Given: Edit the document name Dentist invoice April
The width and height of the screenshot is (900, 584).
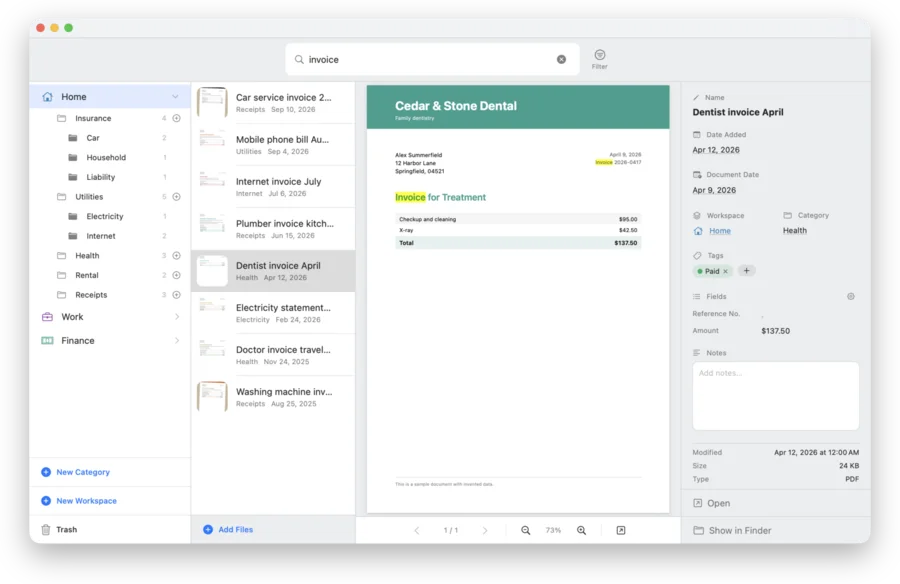Looking at the screenshot, I should pos(738,112).
